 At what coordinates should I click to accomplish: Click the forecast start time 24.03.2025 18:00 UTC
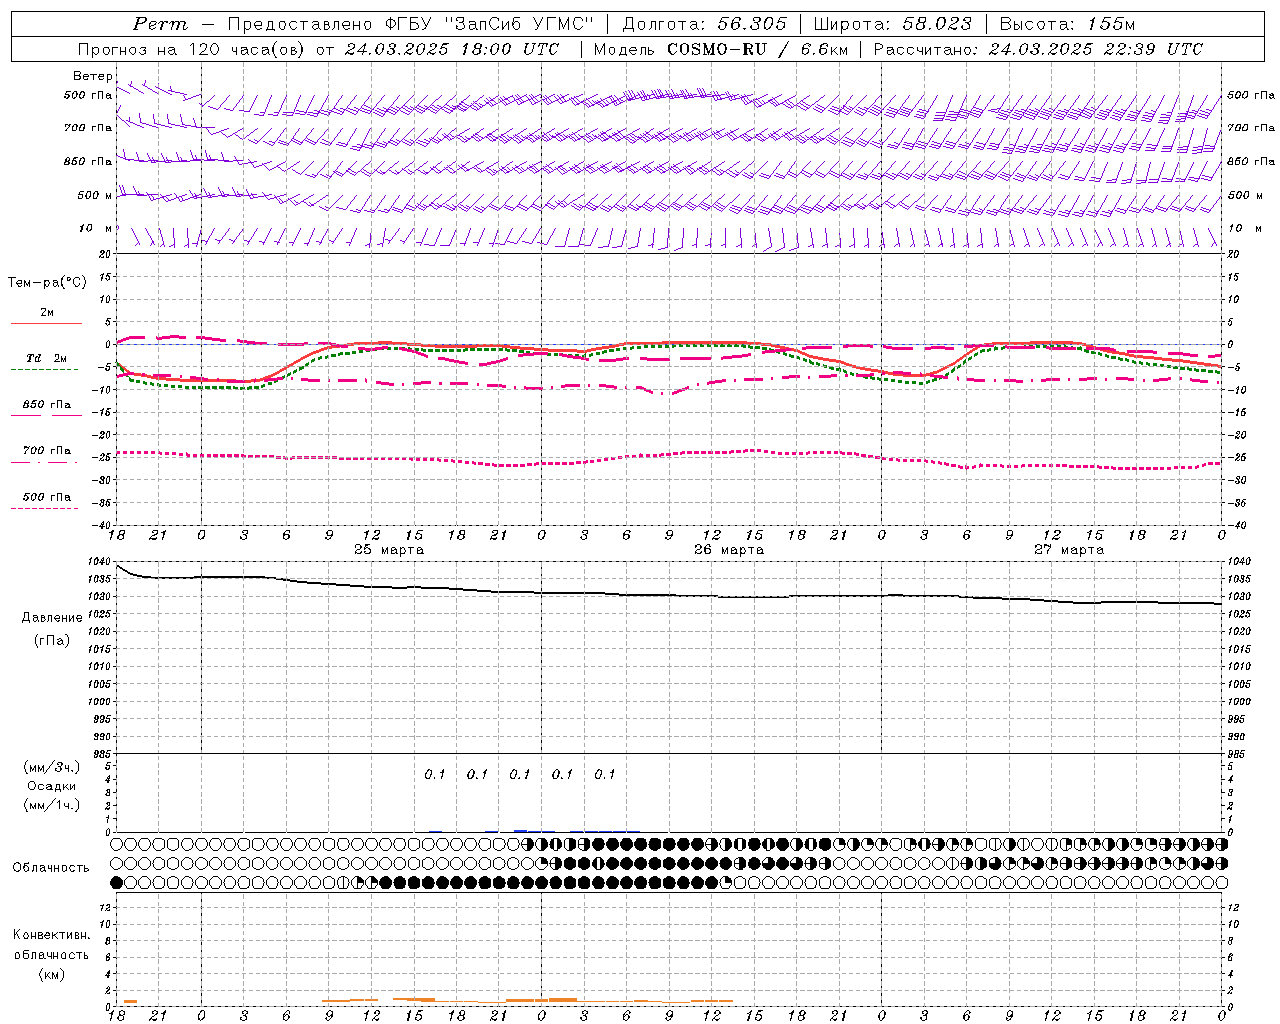pos(452,49)
